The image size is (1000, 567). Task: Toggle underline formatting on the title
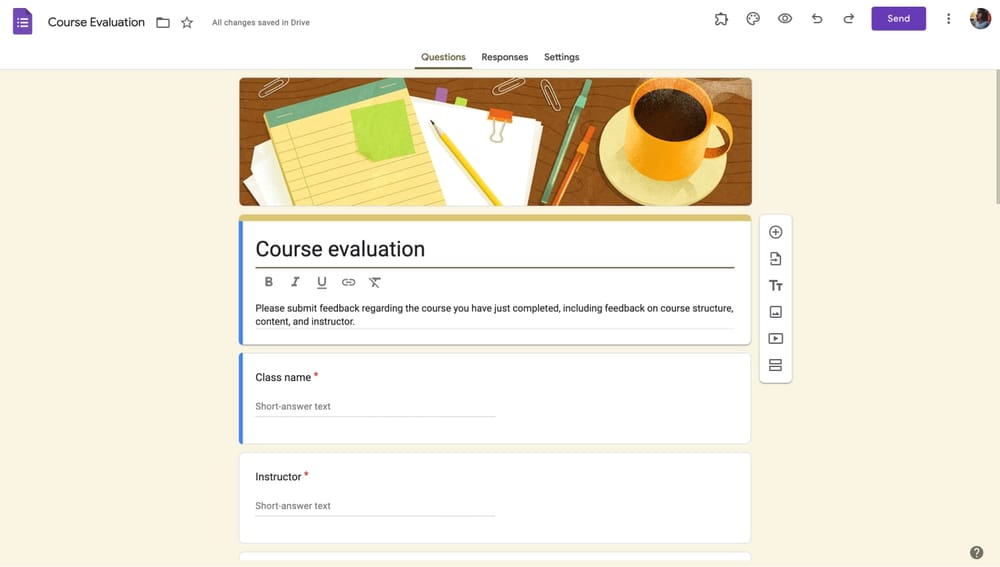321,282
